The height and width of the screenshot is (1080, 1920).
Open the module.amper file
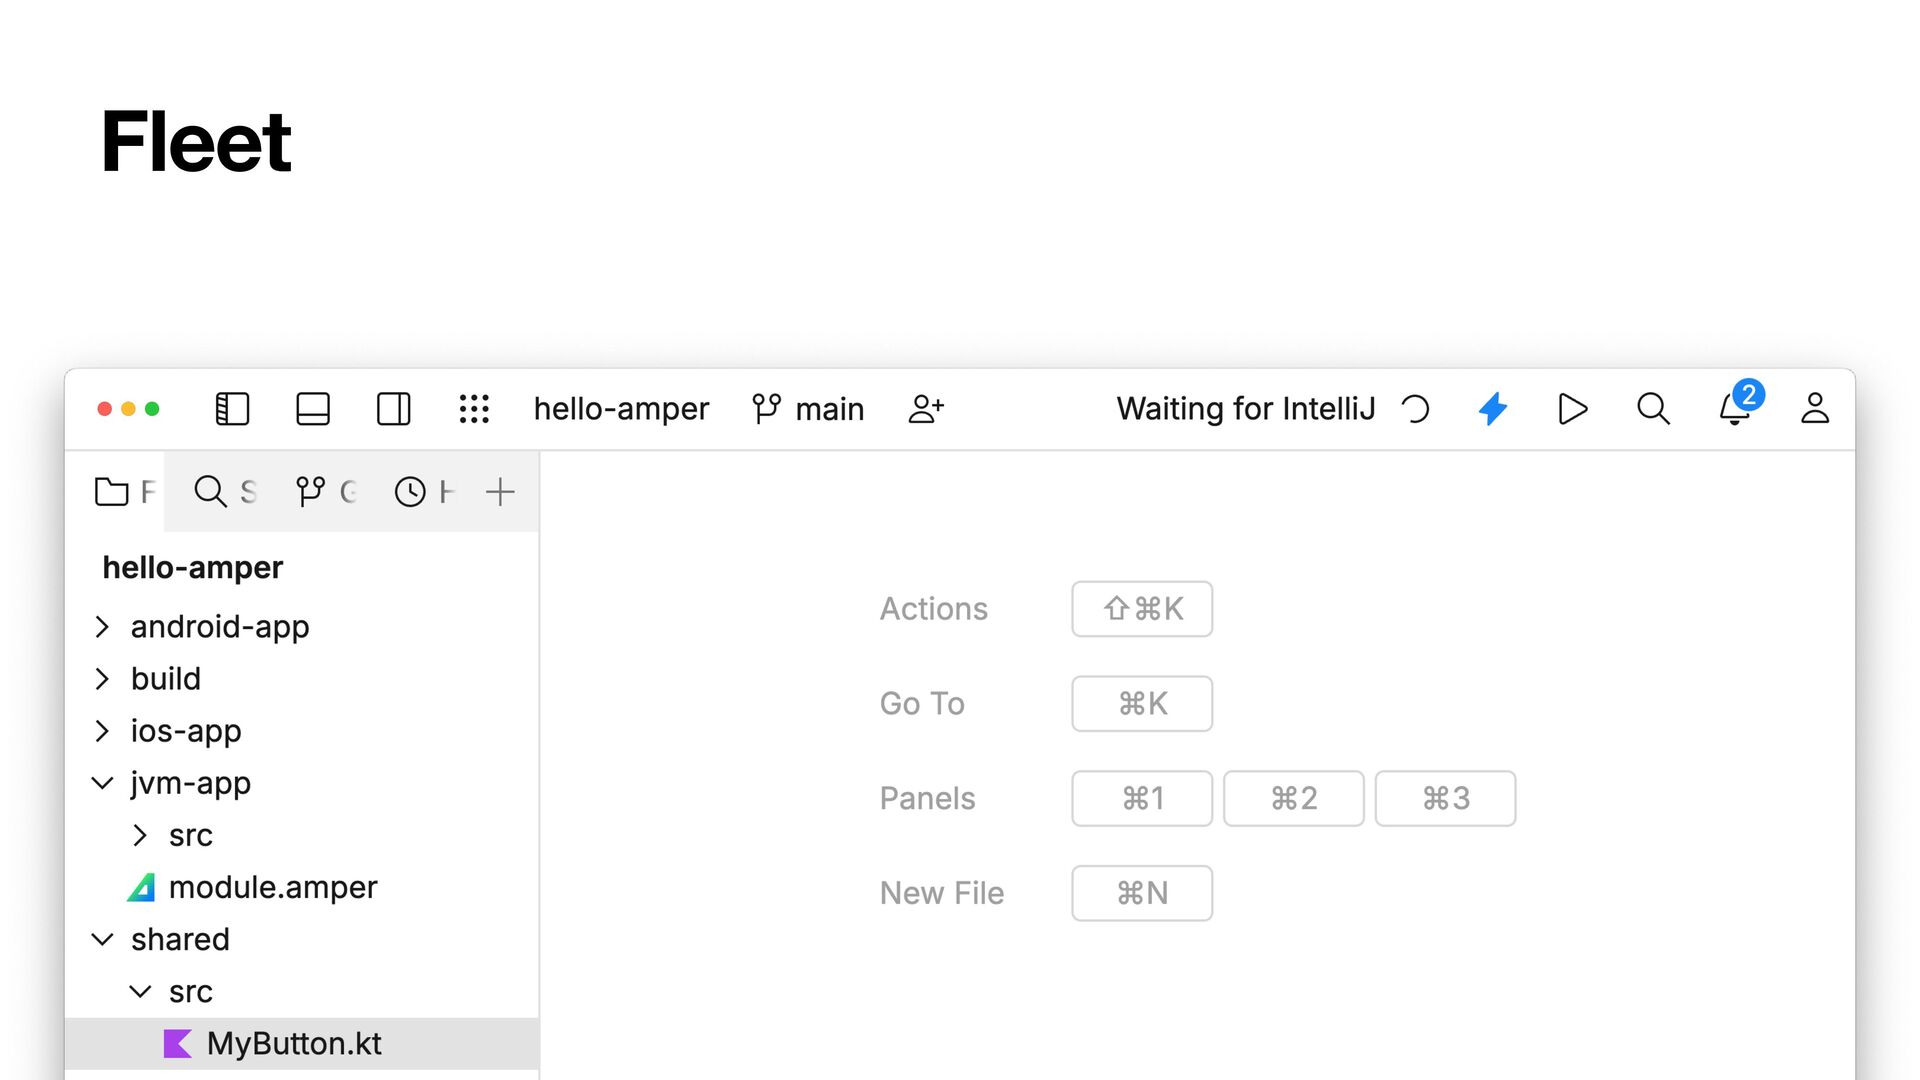pos(273,887)
